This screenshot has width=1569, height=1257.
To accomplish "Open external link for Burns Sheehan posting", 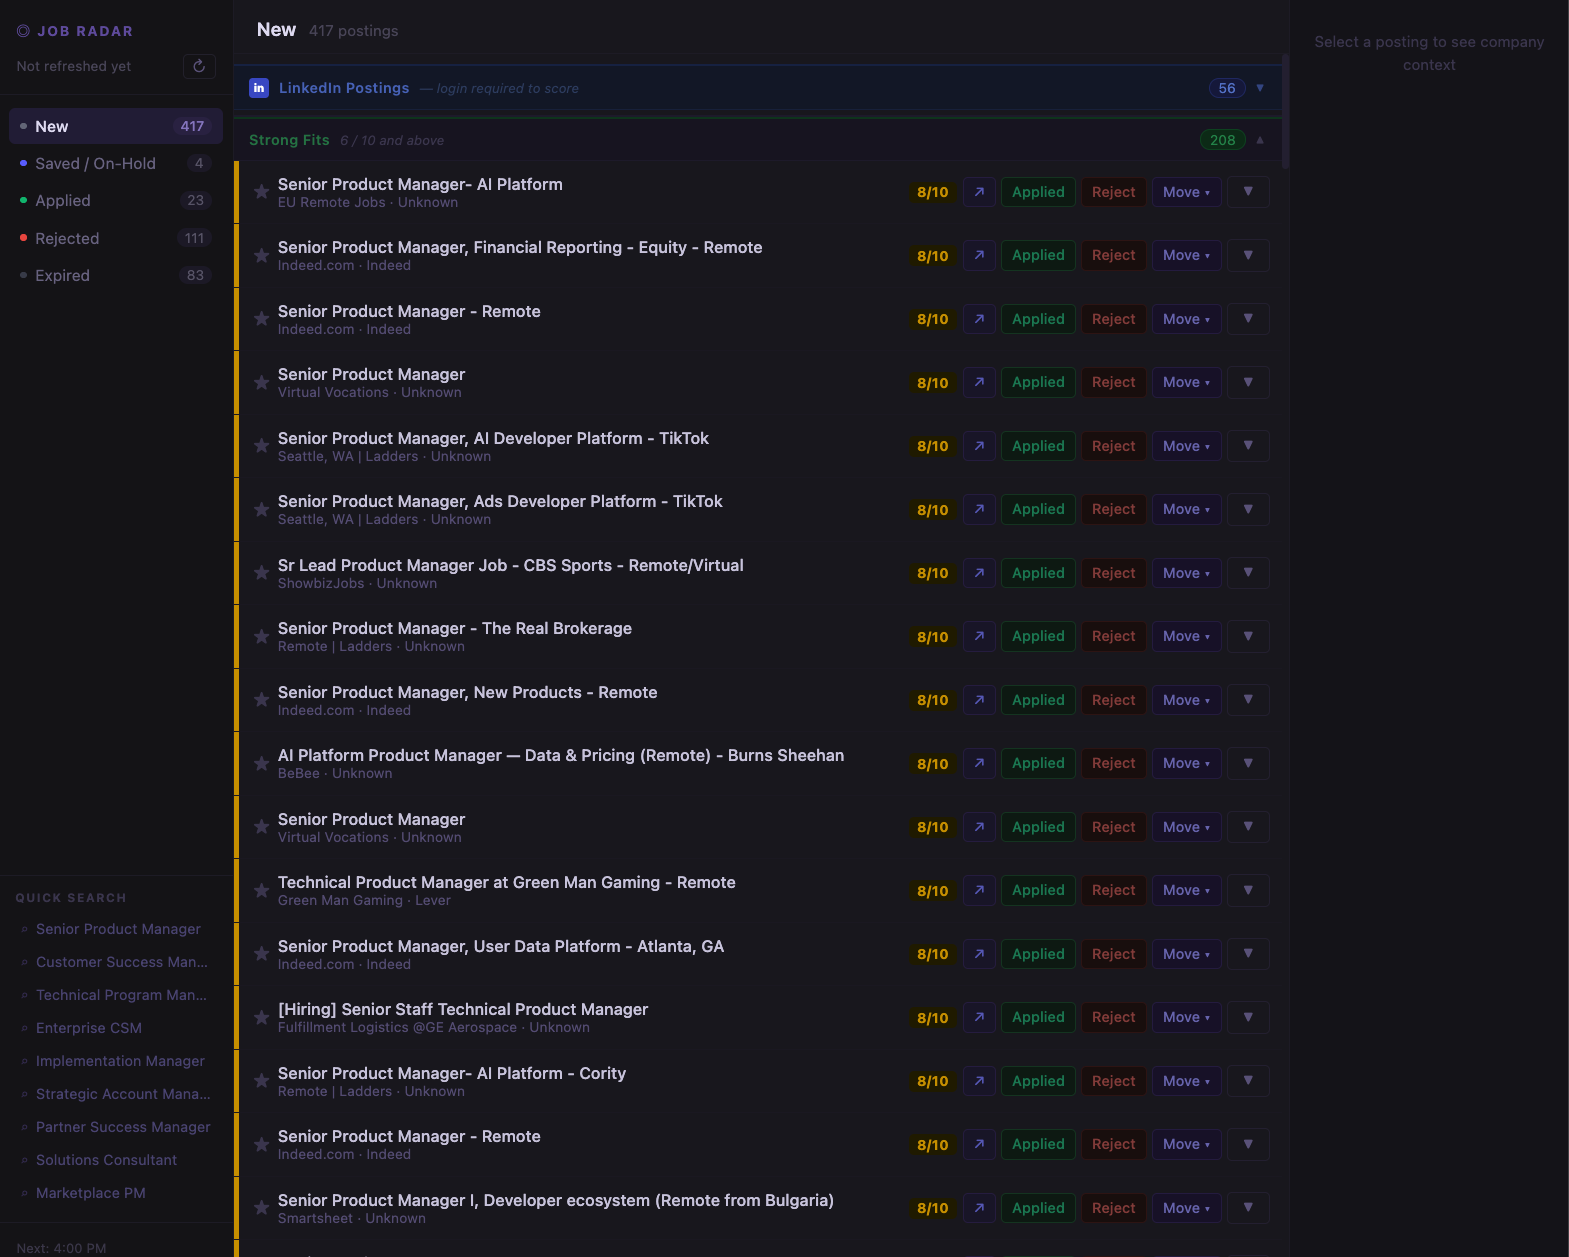I will tap(979, 763).
